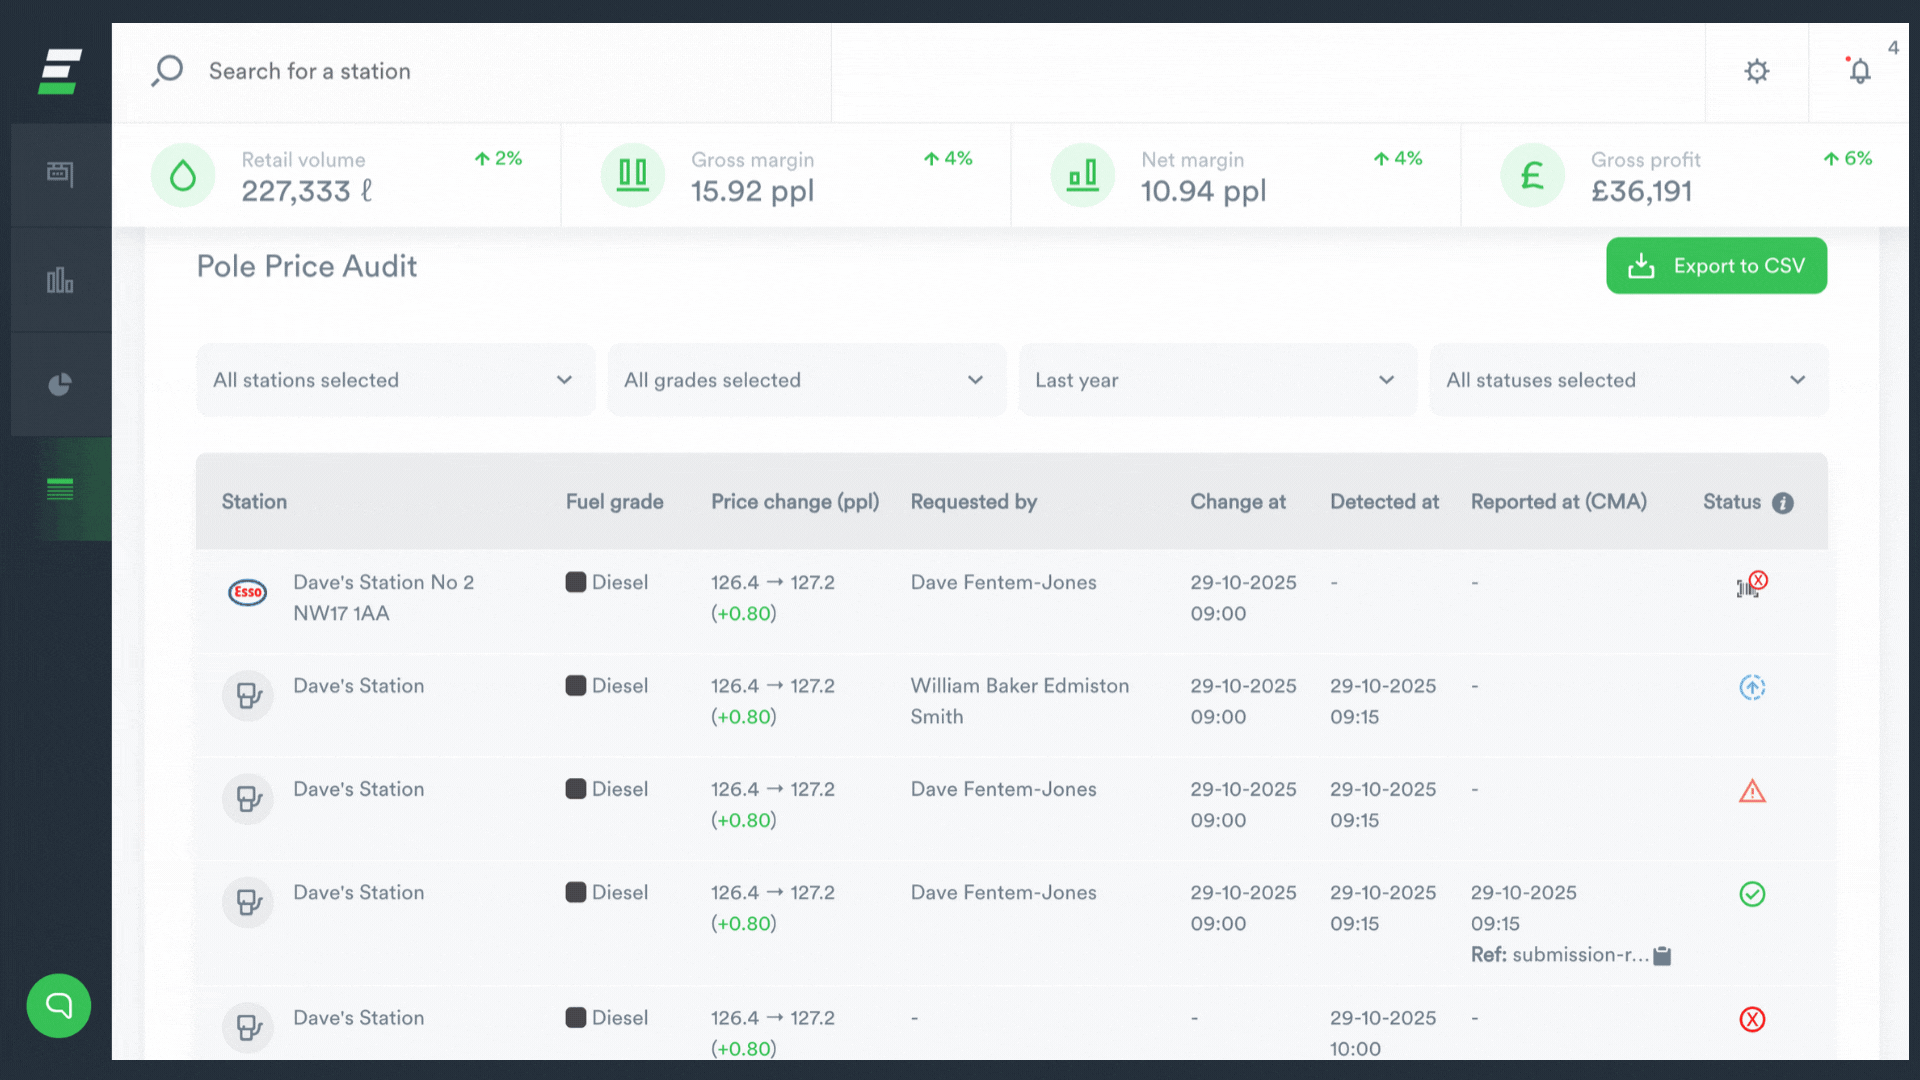Click the search for a station field
The width and height of the screenshot is (1920, 1080).
coord(310,71)
